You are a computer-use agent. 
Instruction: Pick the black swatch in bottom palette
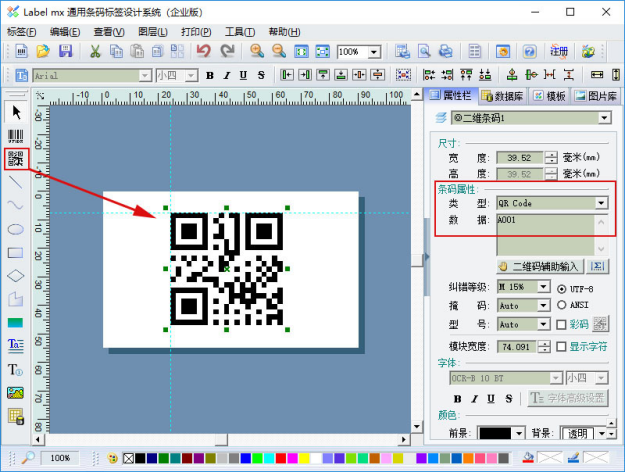(x=140, y=458)
